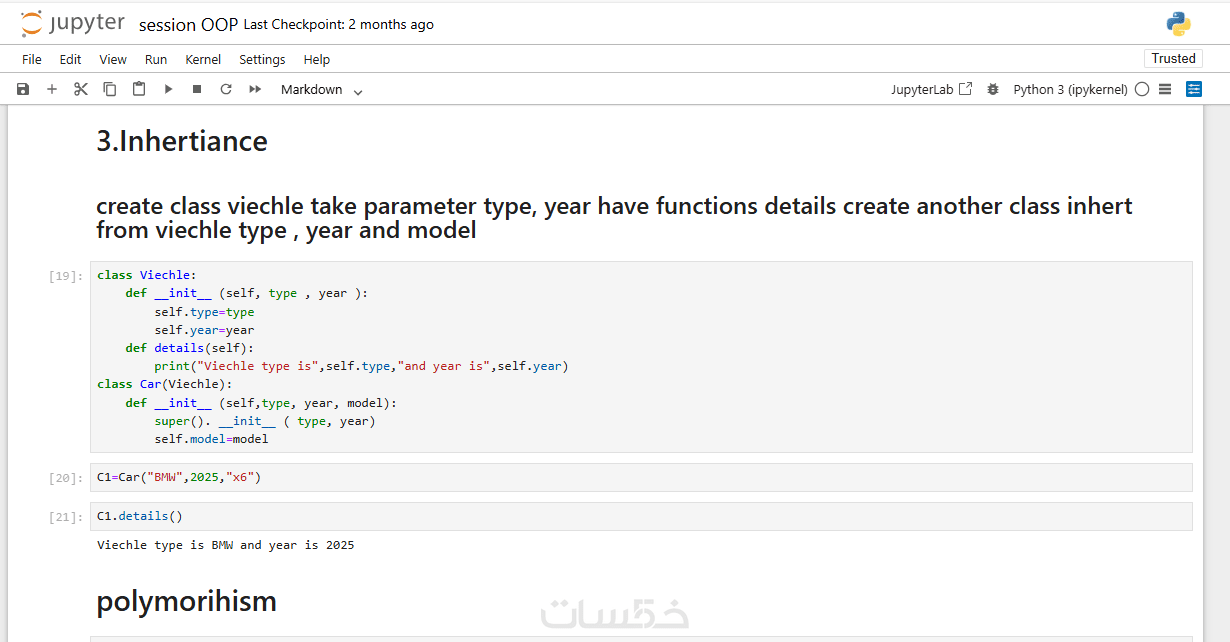The image size is (1230, 642).
Task: Open the cell type Markdown dropdown
Action: point(321,90)
